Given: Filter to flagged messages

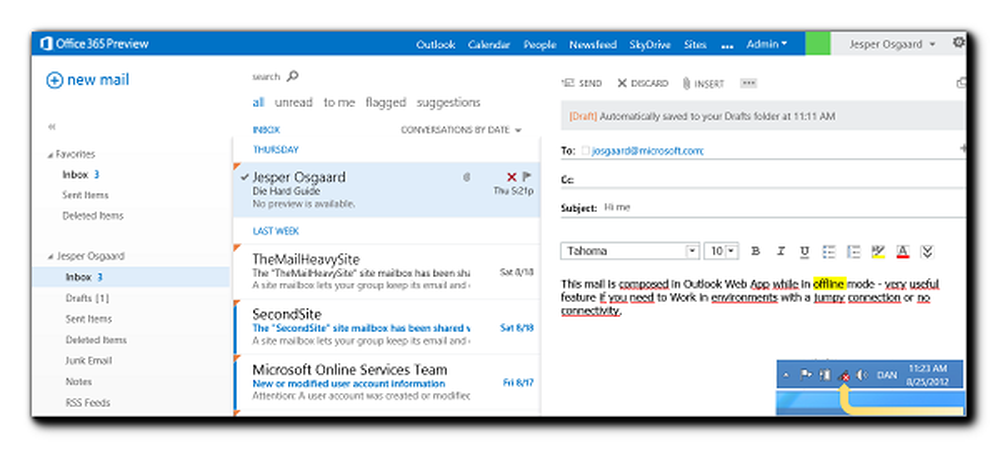Looking at the screenshot, I should [386, 102].
